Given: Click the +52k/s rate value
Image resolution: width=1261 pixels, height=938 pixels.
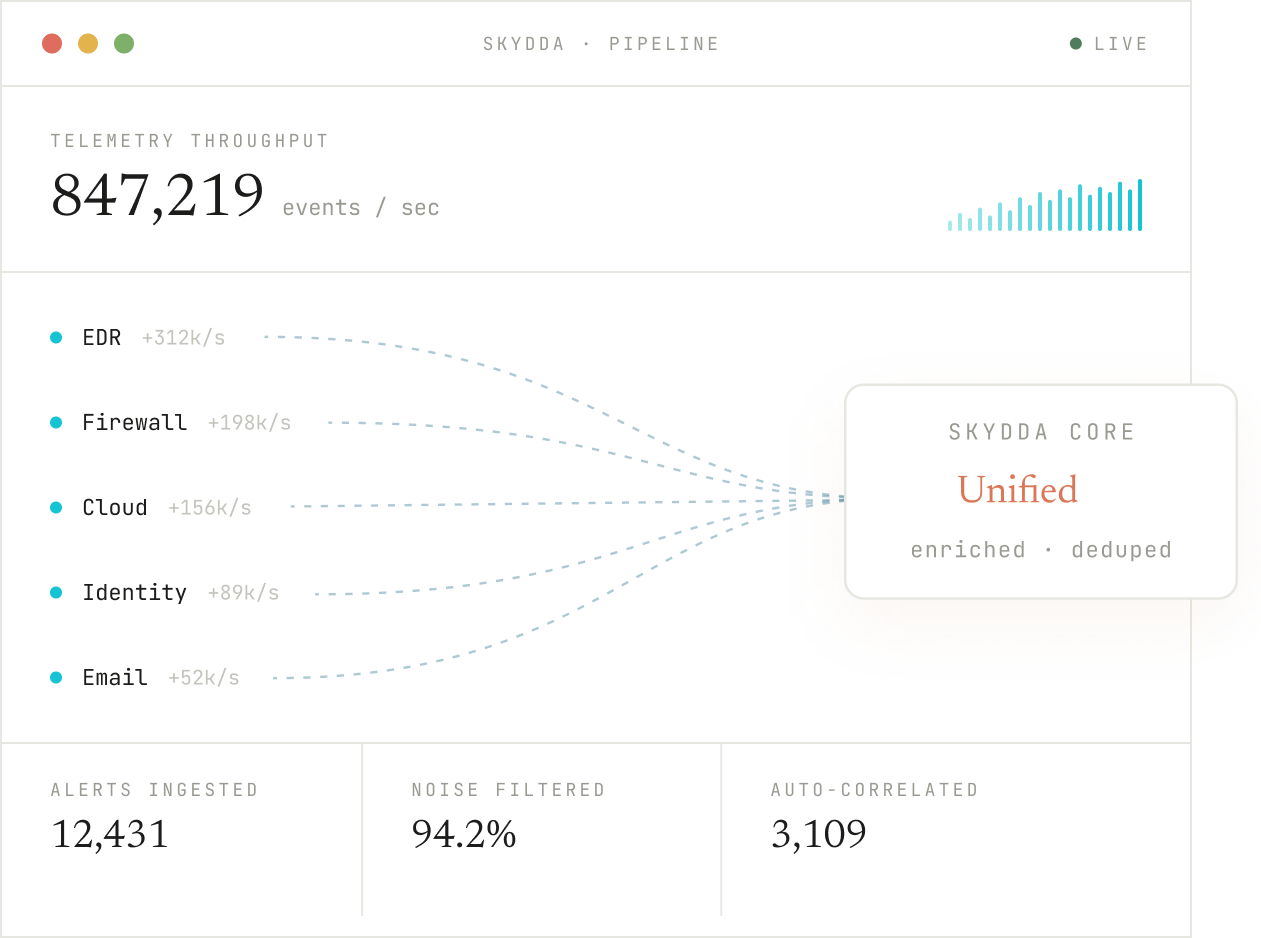Looking at the screenshot, I should click(x=204, y=678).
